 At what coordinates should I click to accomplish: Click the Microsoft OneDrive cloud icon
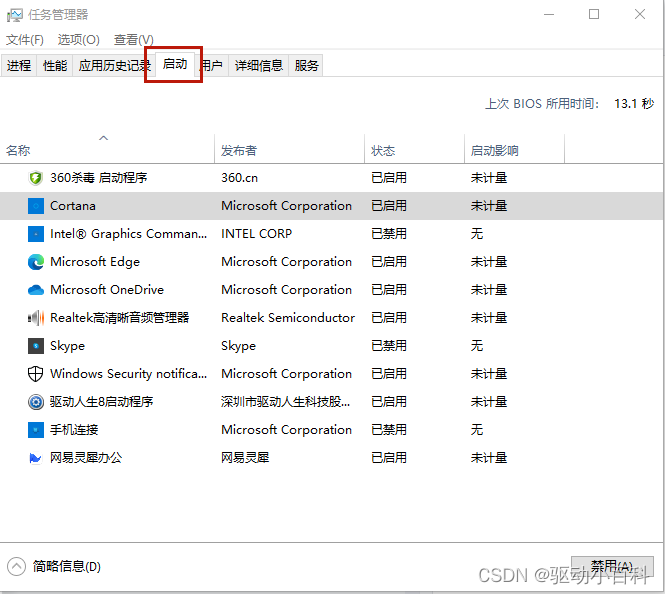pos(36,290)
